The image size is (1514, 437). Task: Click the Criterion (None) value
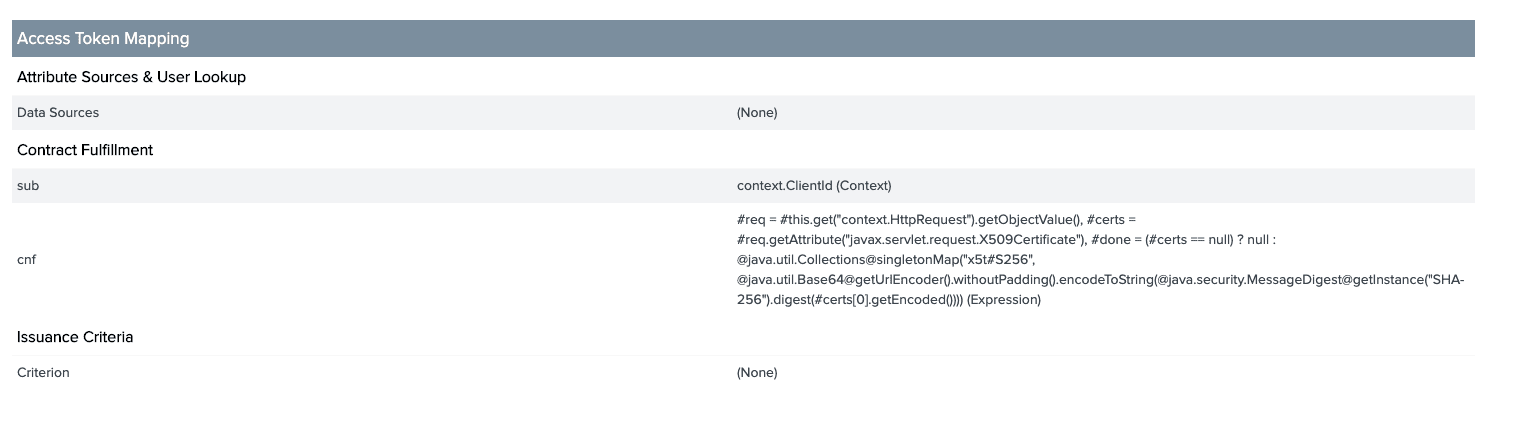click(757, 373)
